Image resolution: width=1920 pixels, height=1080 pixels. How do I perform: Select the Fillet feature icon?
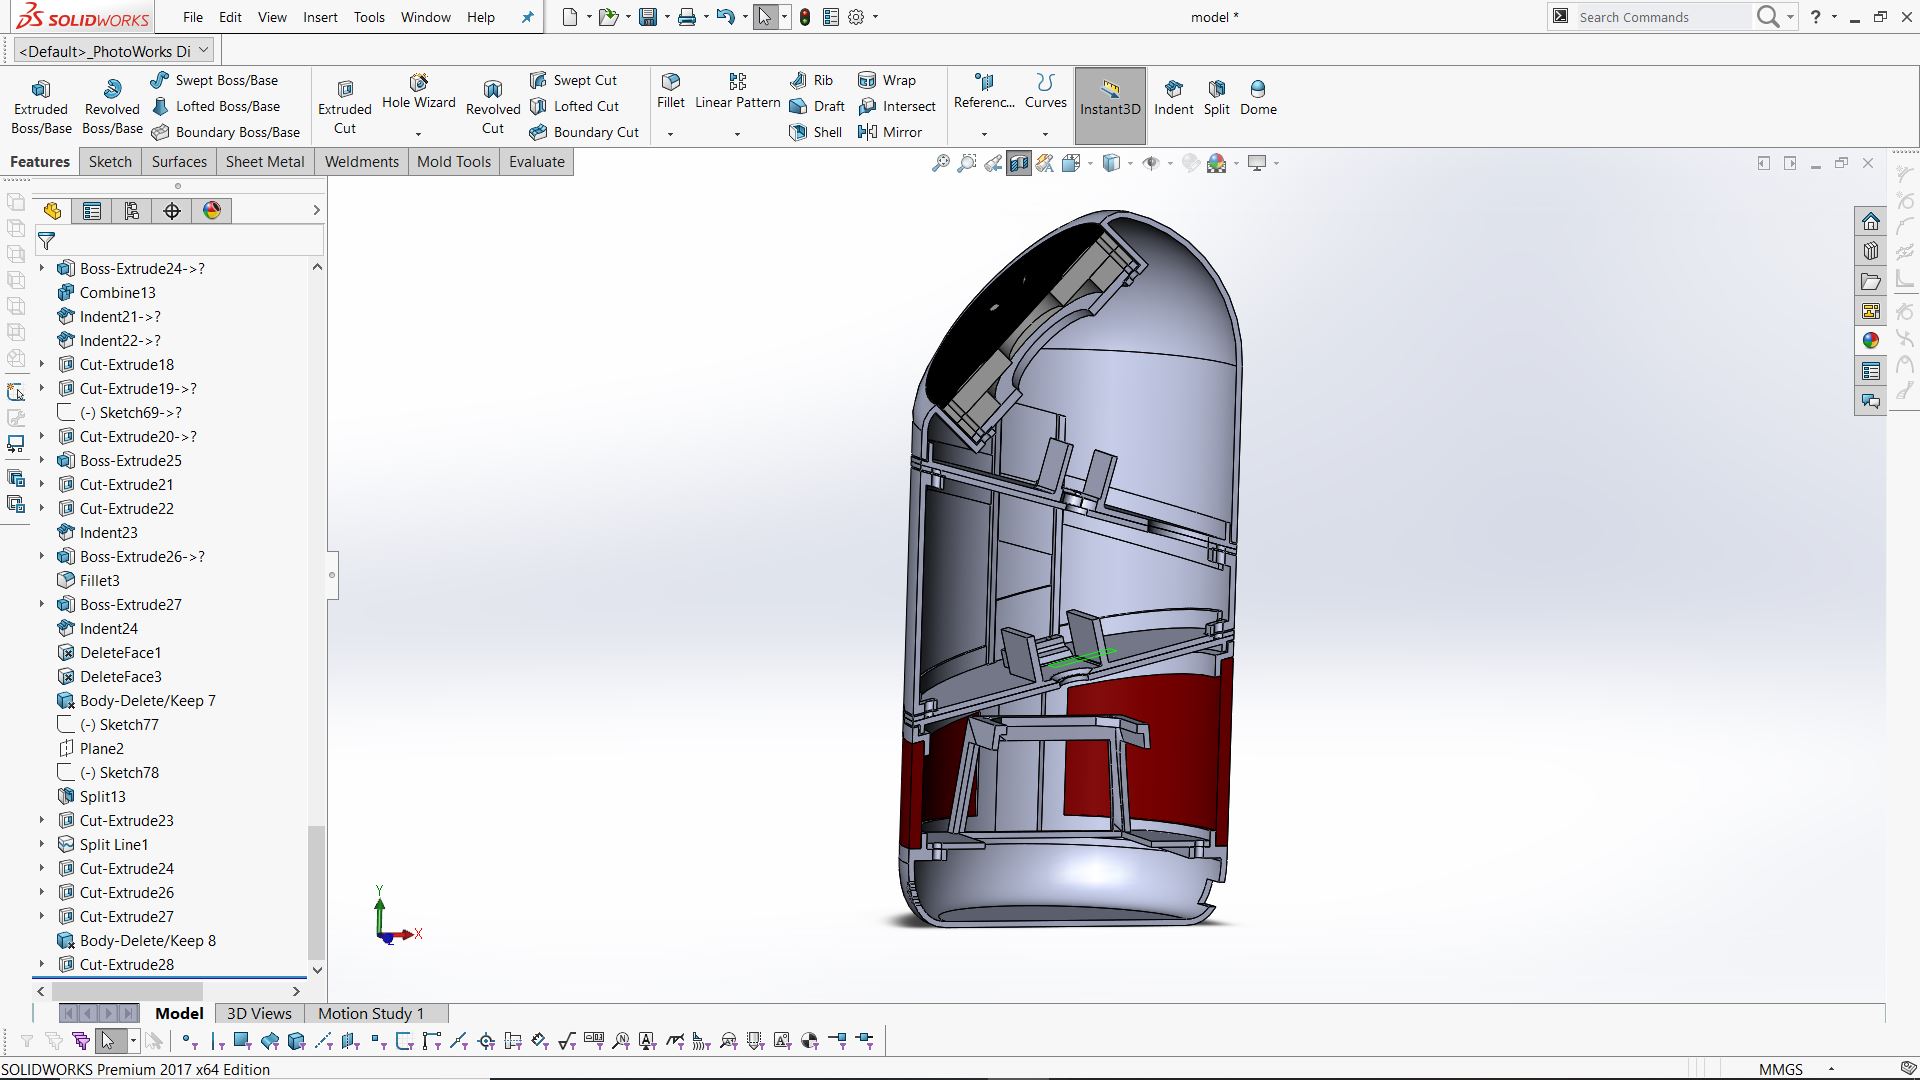[x=671, y=82]
